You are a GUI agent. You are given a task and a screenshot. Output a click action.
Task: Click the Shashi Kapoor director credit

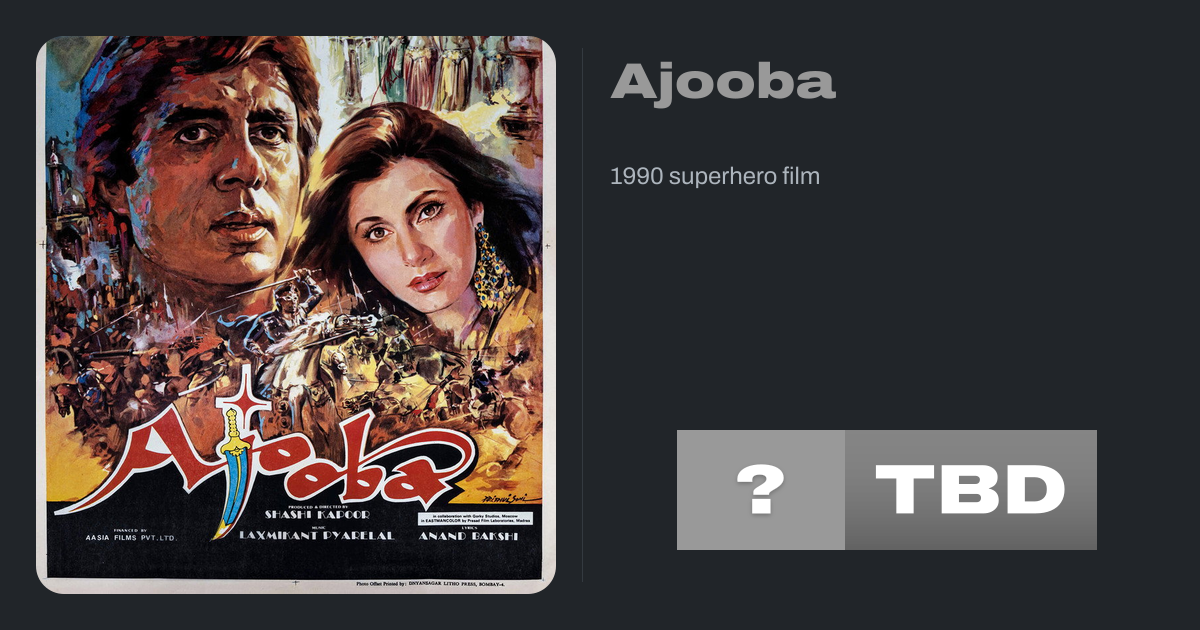pyautogui.click(x=317, y=514)
